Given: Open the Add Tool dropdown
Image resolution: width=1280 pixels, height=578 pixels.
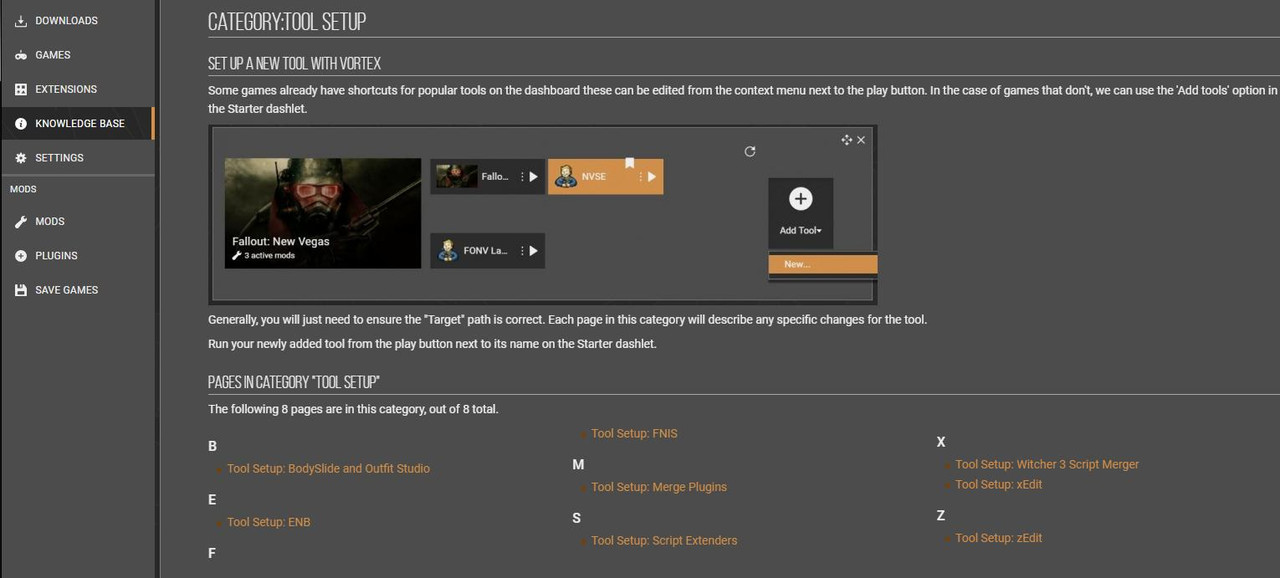Looking at the screenshot, I should click(x=801, y=230).
